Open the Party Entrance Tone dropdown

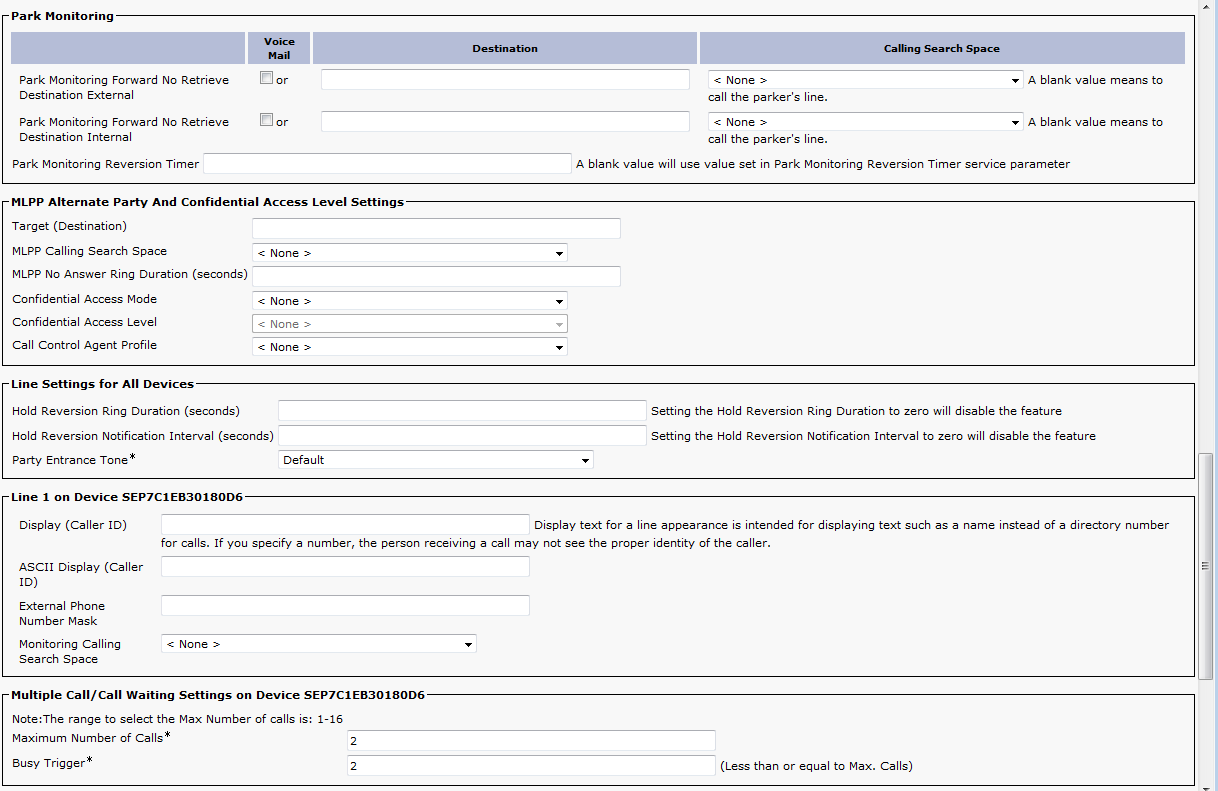[x=435, y=460]
